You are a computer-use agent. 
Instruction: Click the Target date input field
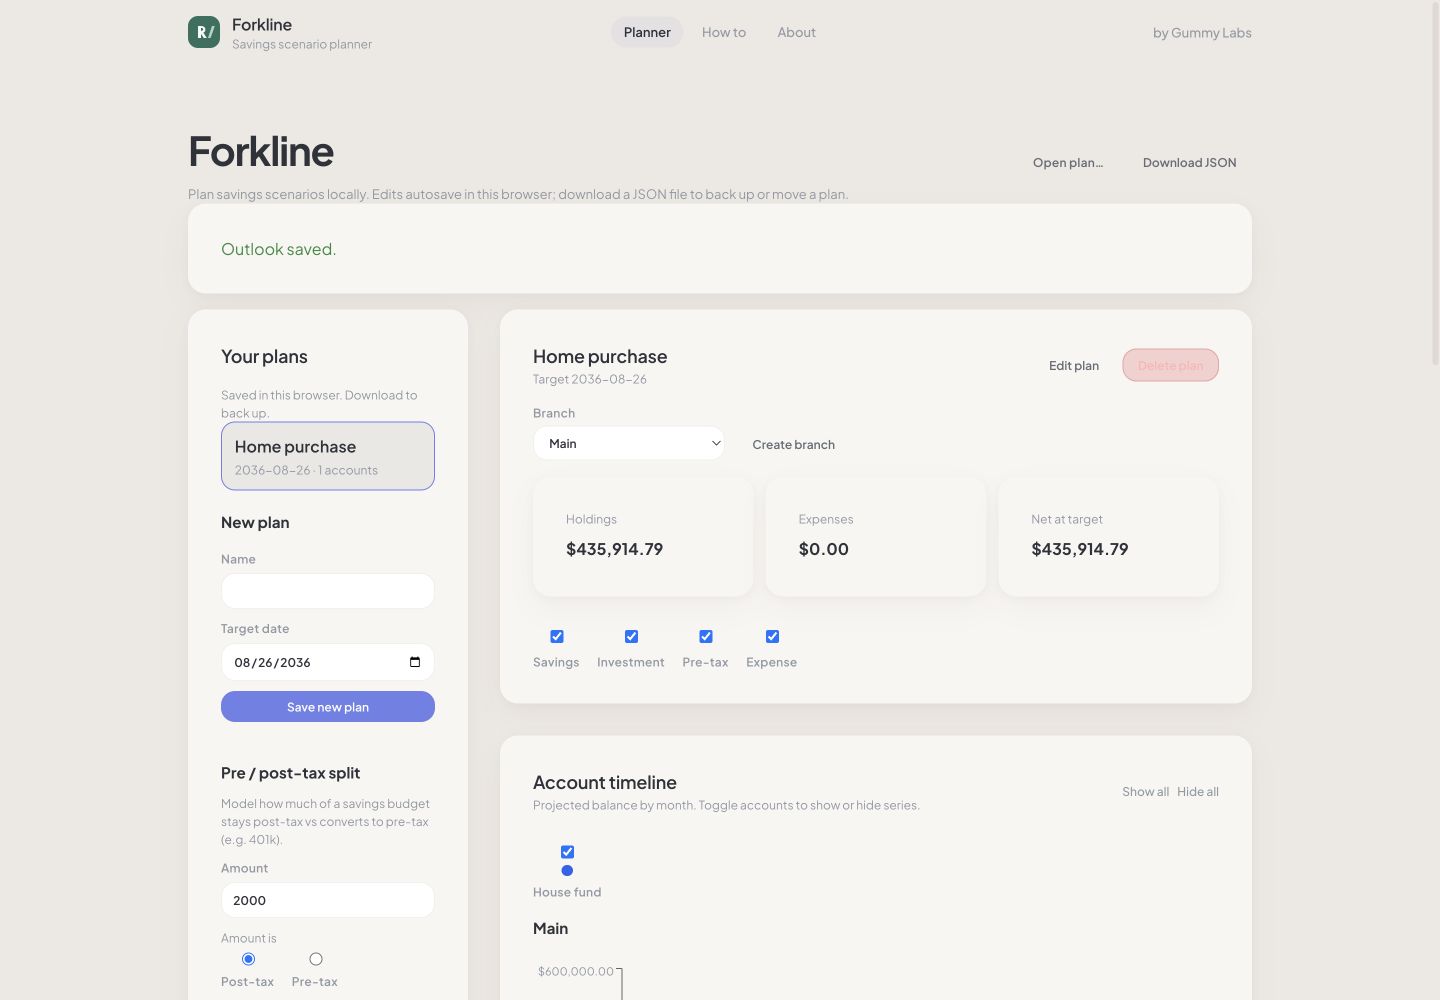(328, 662)
